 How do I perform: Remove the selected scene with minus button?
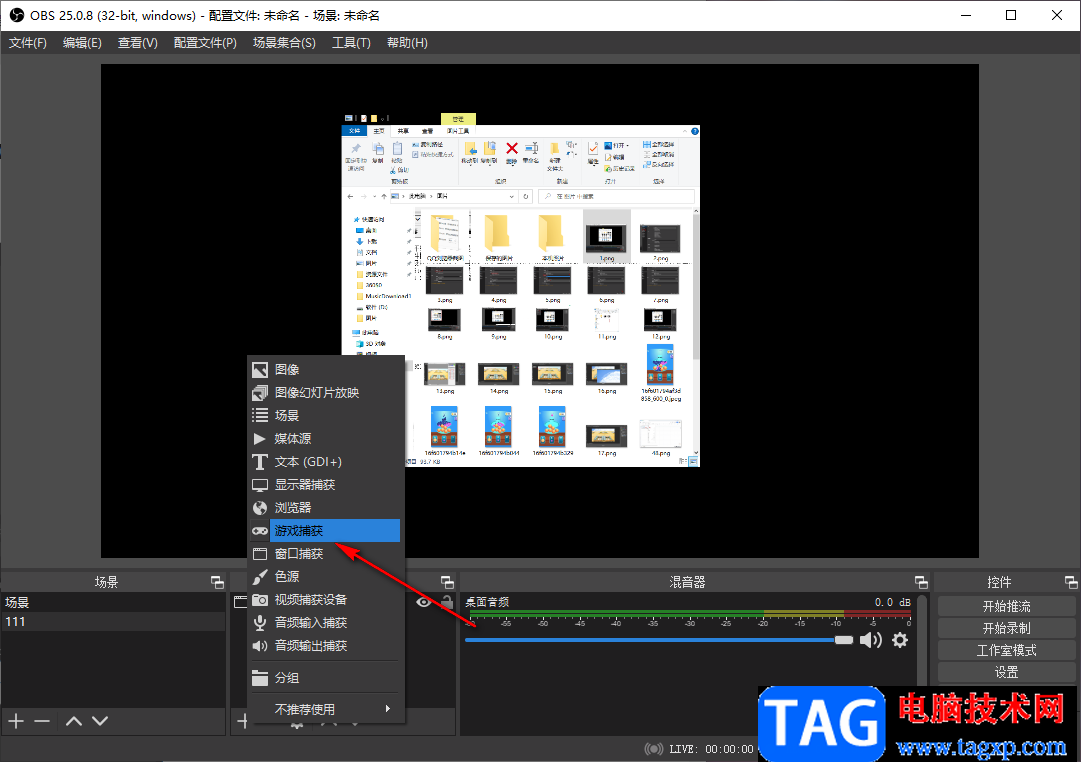pyautogui.click(x=42, y=721)
